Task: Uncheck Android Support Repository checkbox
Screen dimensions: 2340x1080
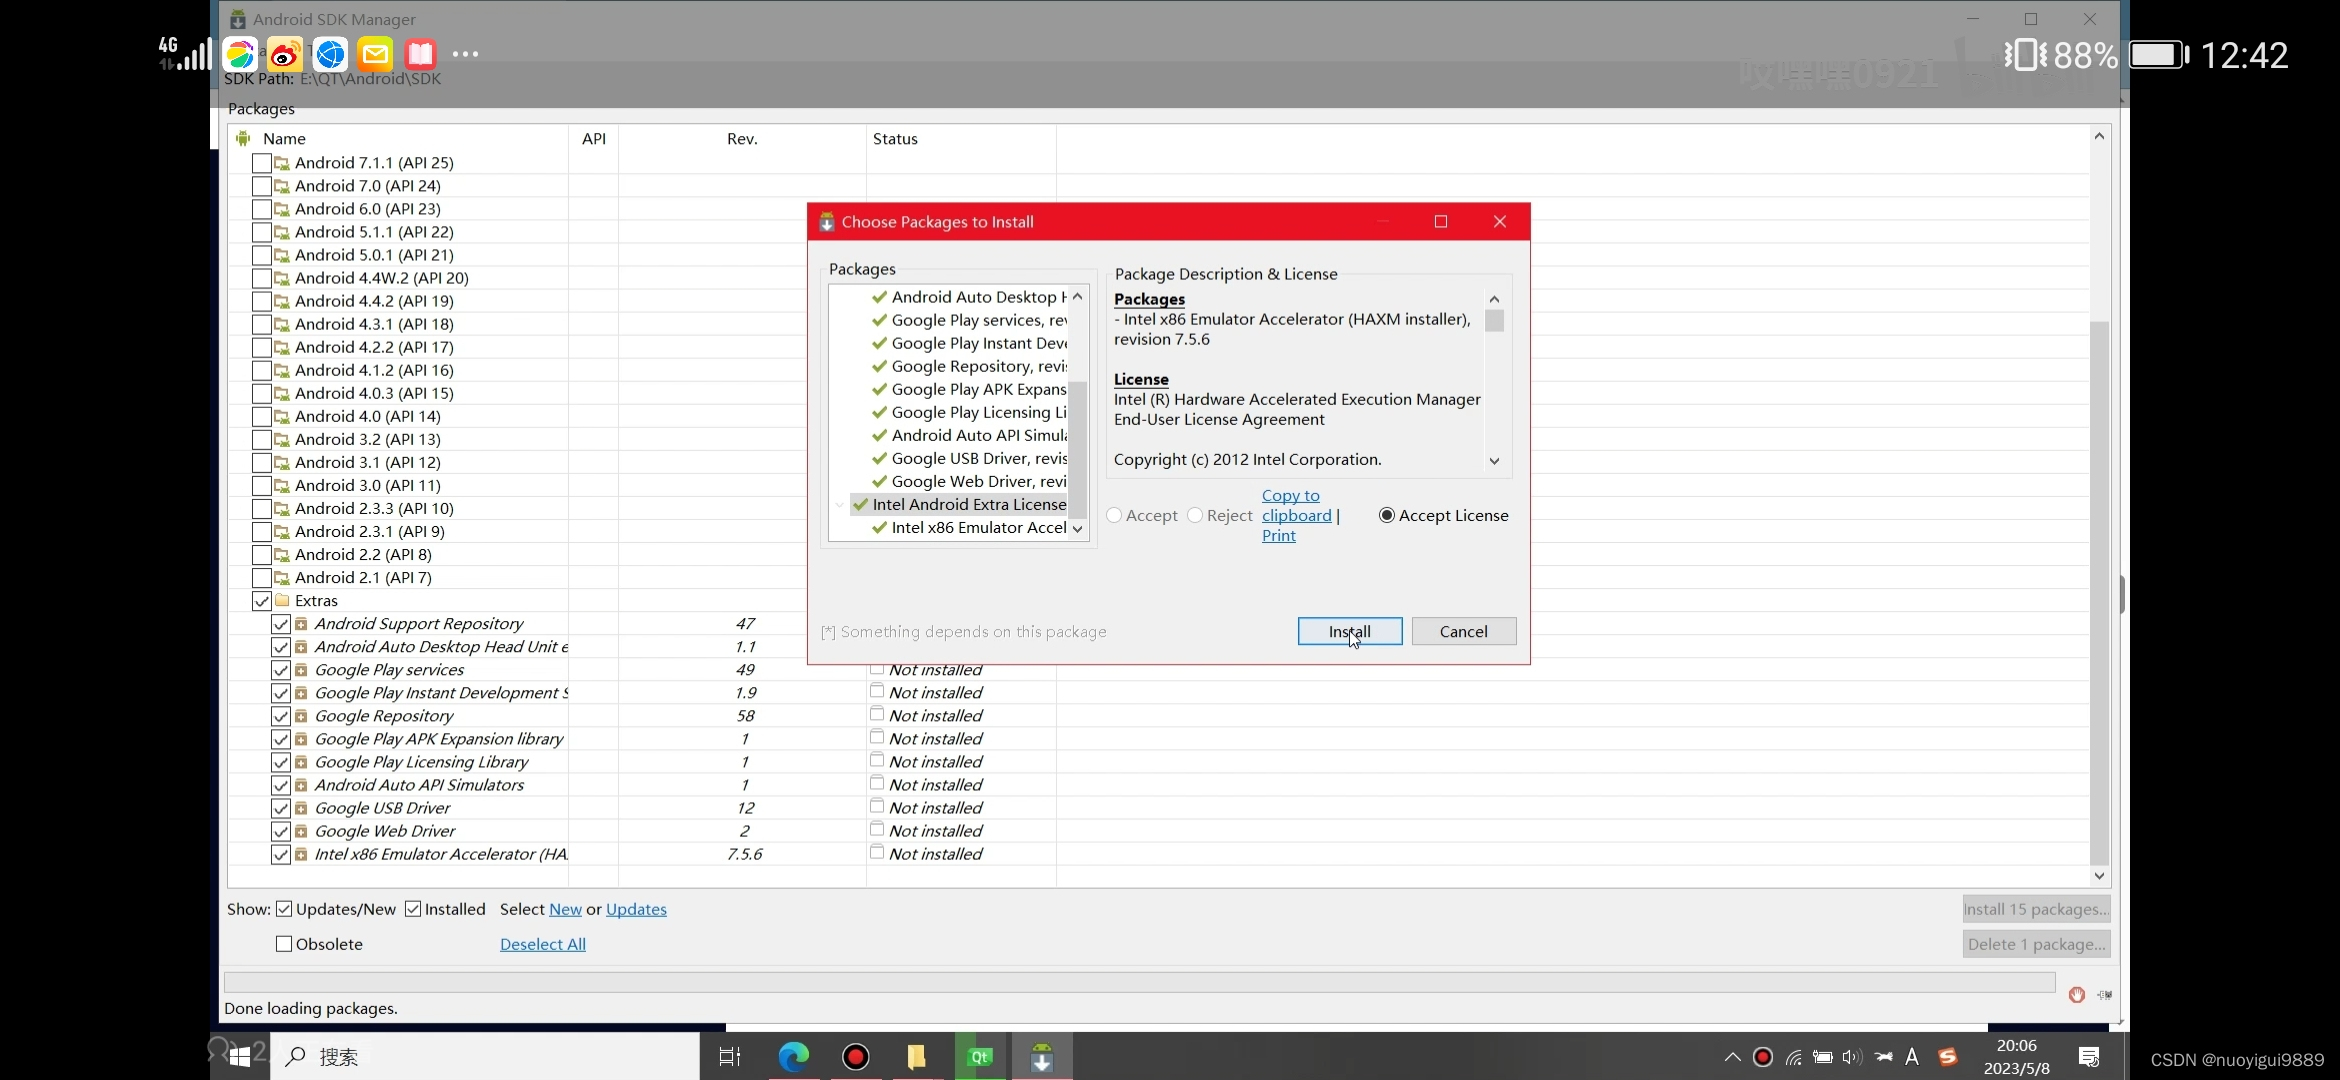Action: point(281,624)
